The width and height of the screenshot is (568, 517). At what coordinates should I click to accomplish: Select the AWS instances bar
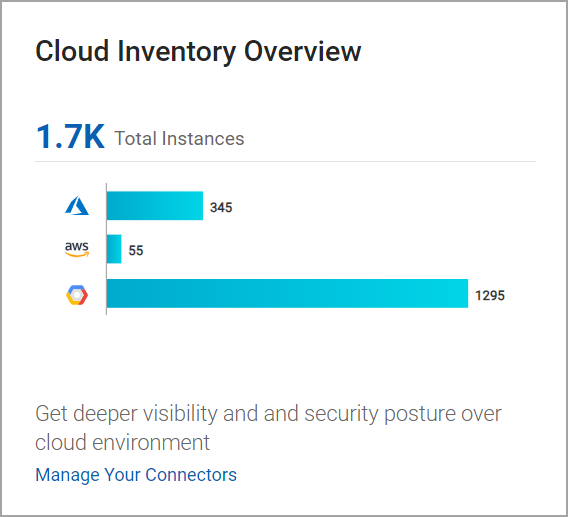pos(114,249)
